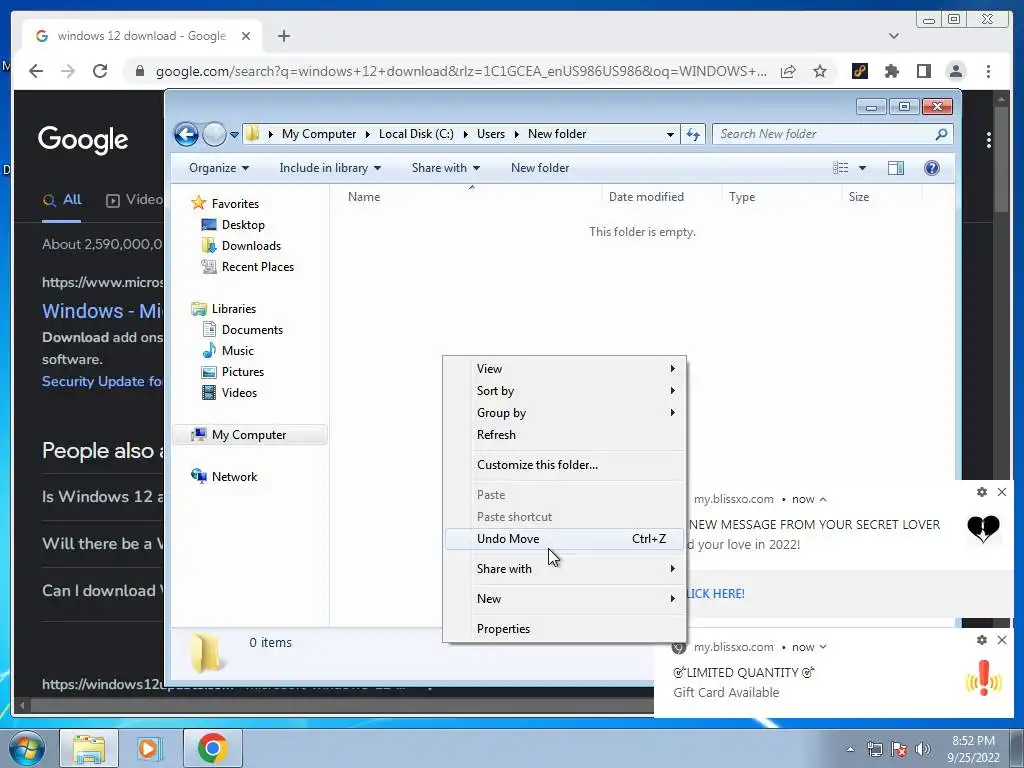Dismiss the secret lover notification
This screenshot has width=1024, height=768.
click(1002, 492)
